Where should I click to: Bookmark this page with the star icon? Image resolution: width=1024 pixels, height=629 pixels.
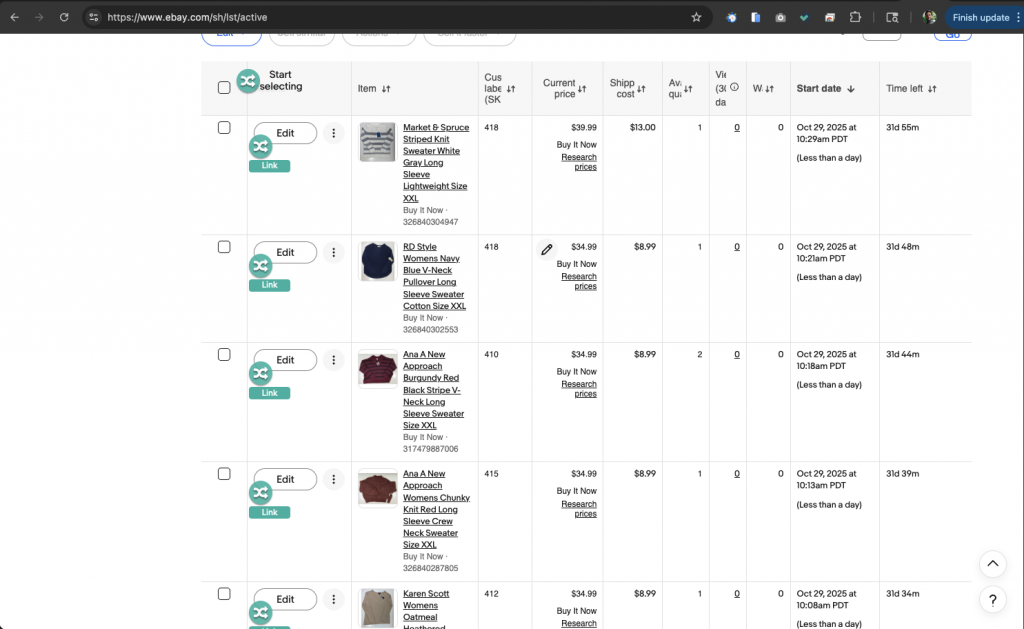[696, 17]
